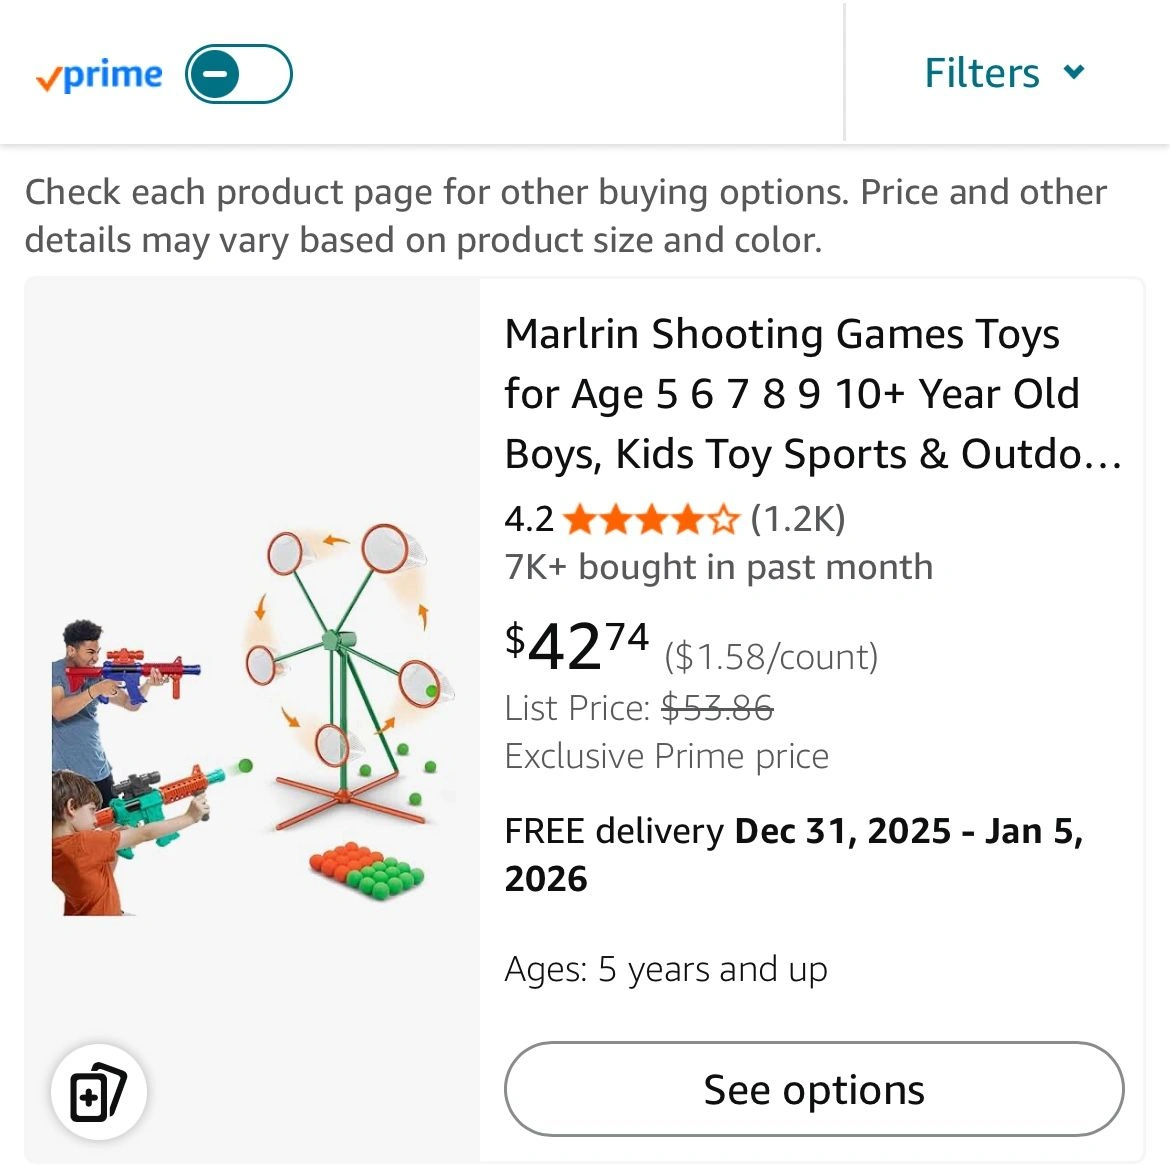Click the 7K+ bought in past month text

pos(718,567)
